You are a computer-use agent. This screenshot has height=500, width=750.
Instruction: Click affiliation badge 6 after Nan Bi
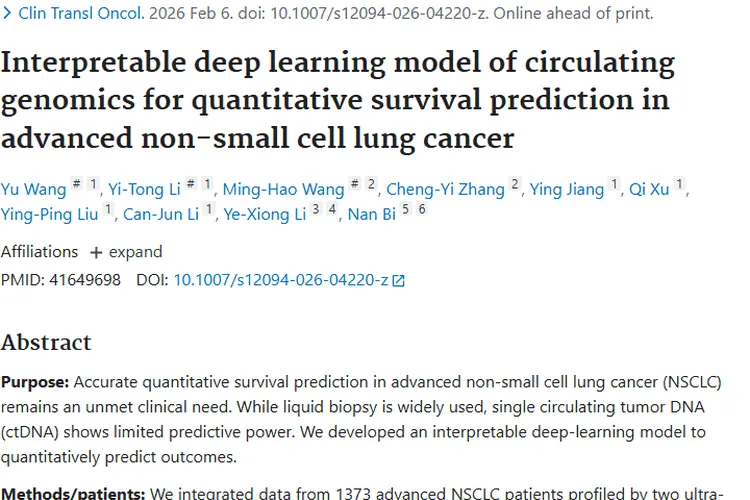[422, 210]
